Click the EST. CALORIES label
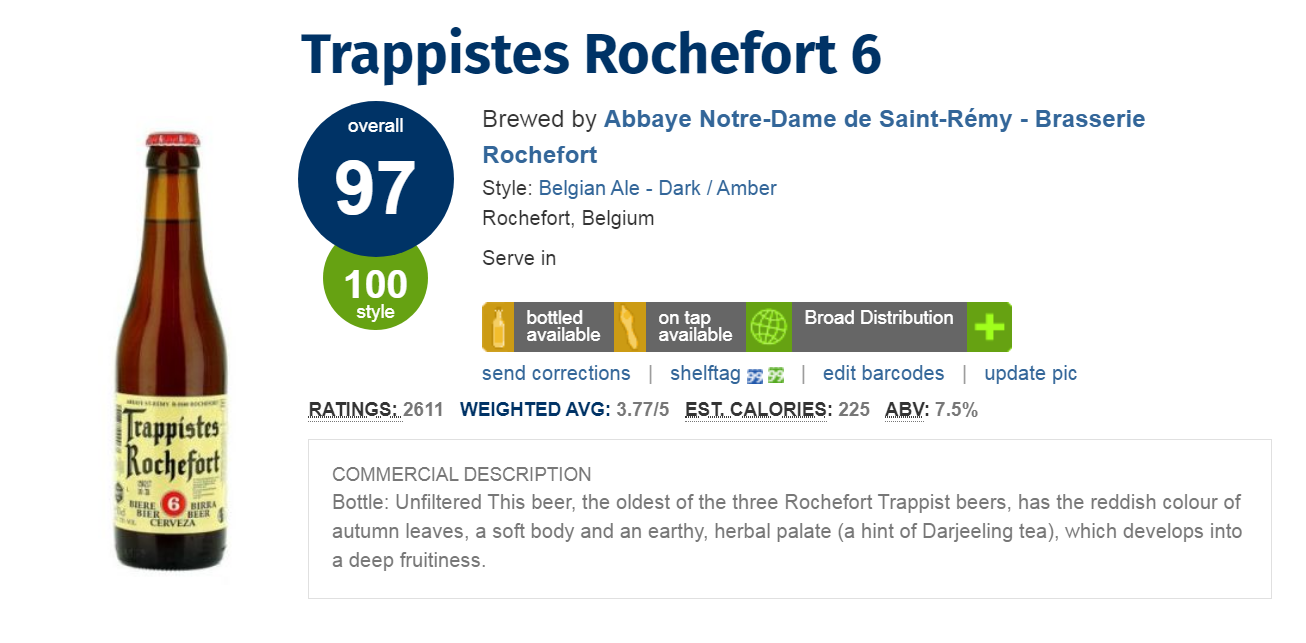1306x643 pixels. pyautogui.click(x=757, y=409)
